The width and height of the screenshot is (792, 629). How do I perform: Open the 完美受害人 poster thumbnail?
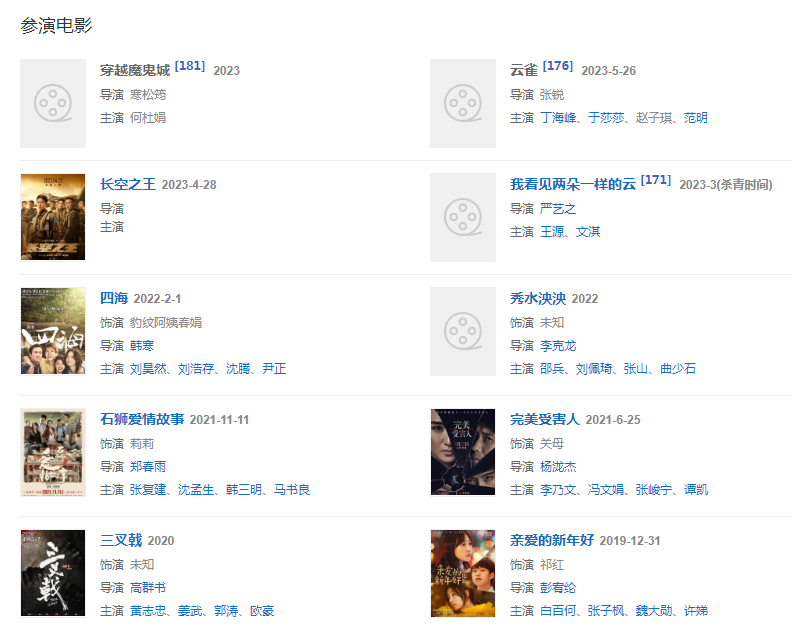(x=463, y=452)
